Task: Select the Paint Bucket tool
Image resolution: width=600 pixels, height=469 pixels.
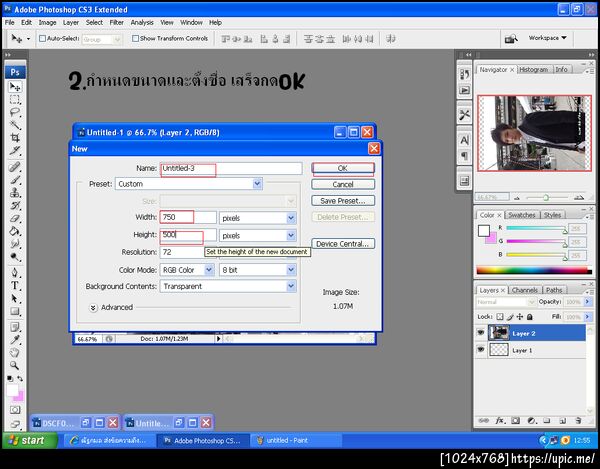Action: point(15,231)
